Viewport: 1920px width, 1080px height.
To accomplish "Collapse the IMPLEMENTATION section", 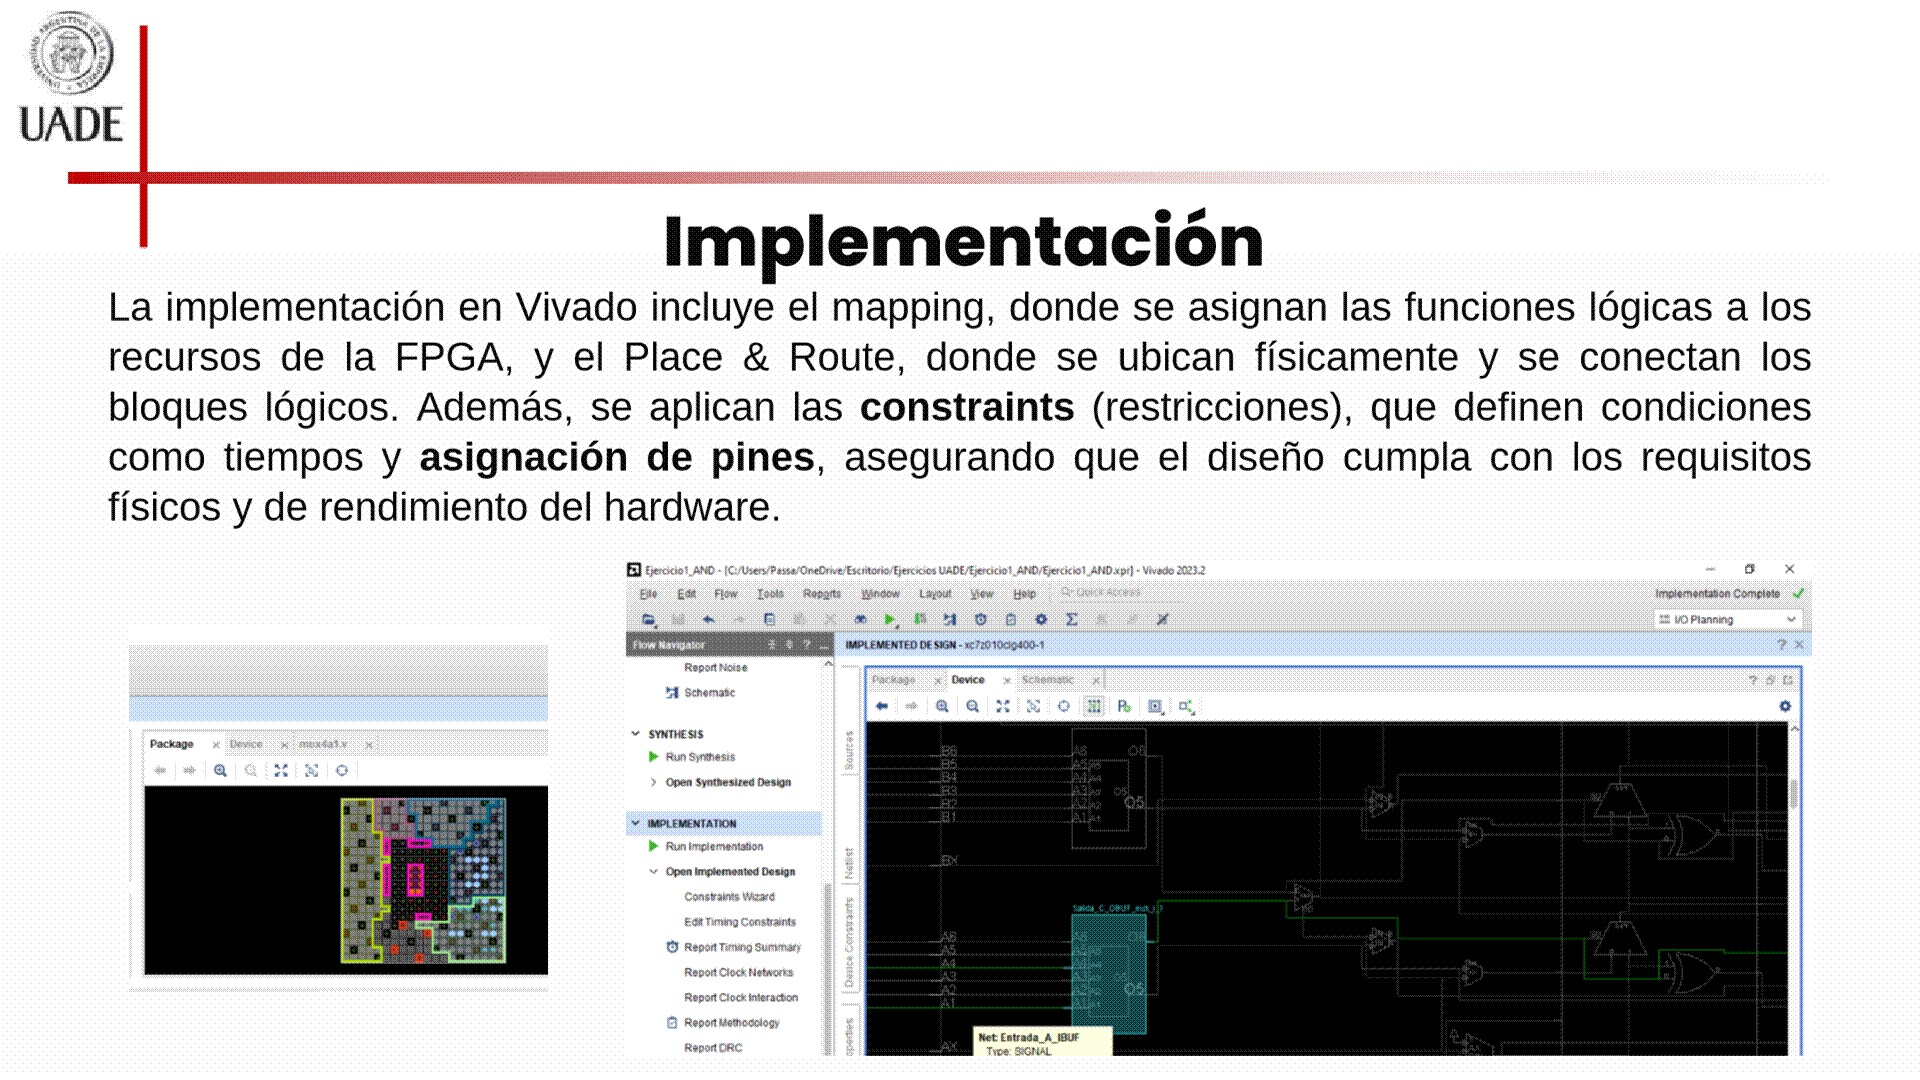I will tap(635, 823).
